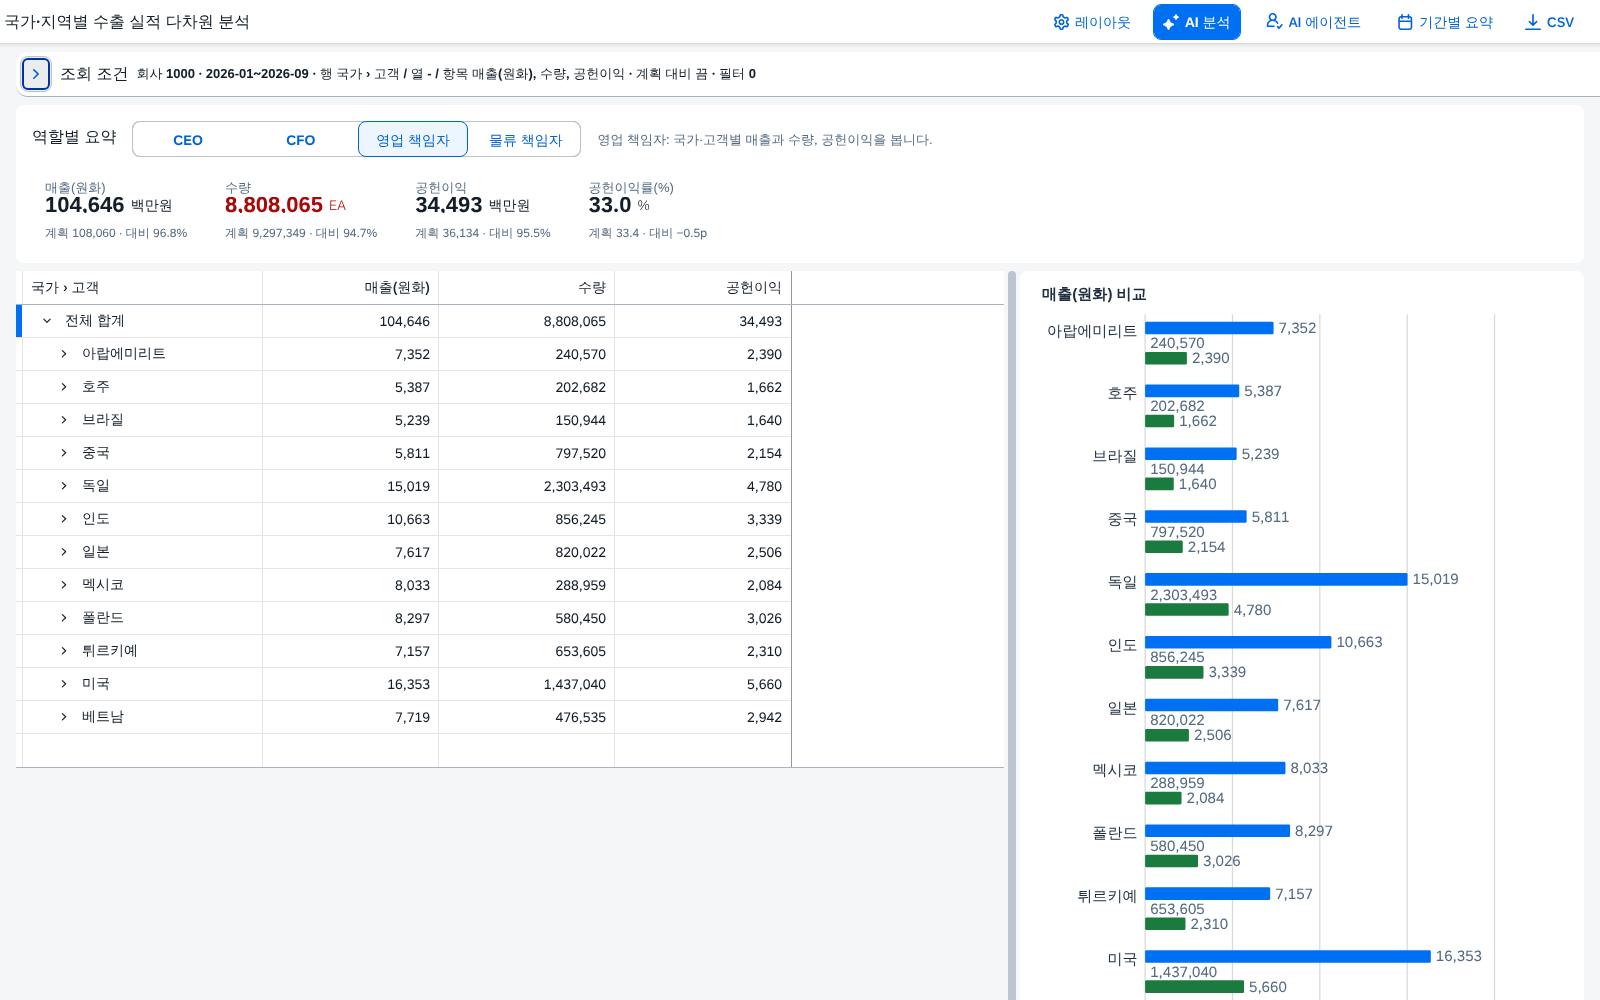
Task: Open the AI 에이전트 agent
Action: 1312,22
